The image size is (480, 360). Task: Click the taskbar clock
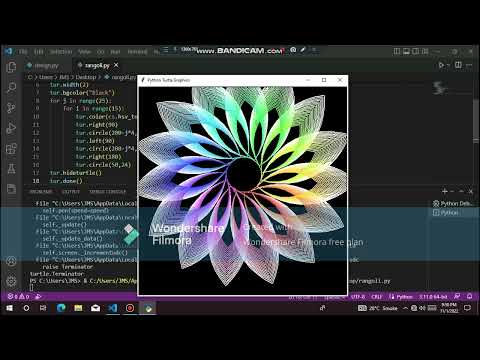(449, 308)
